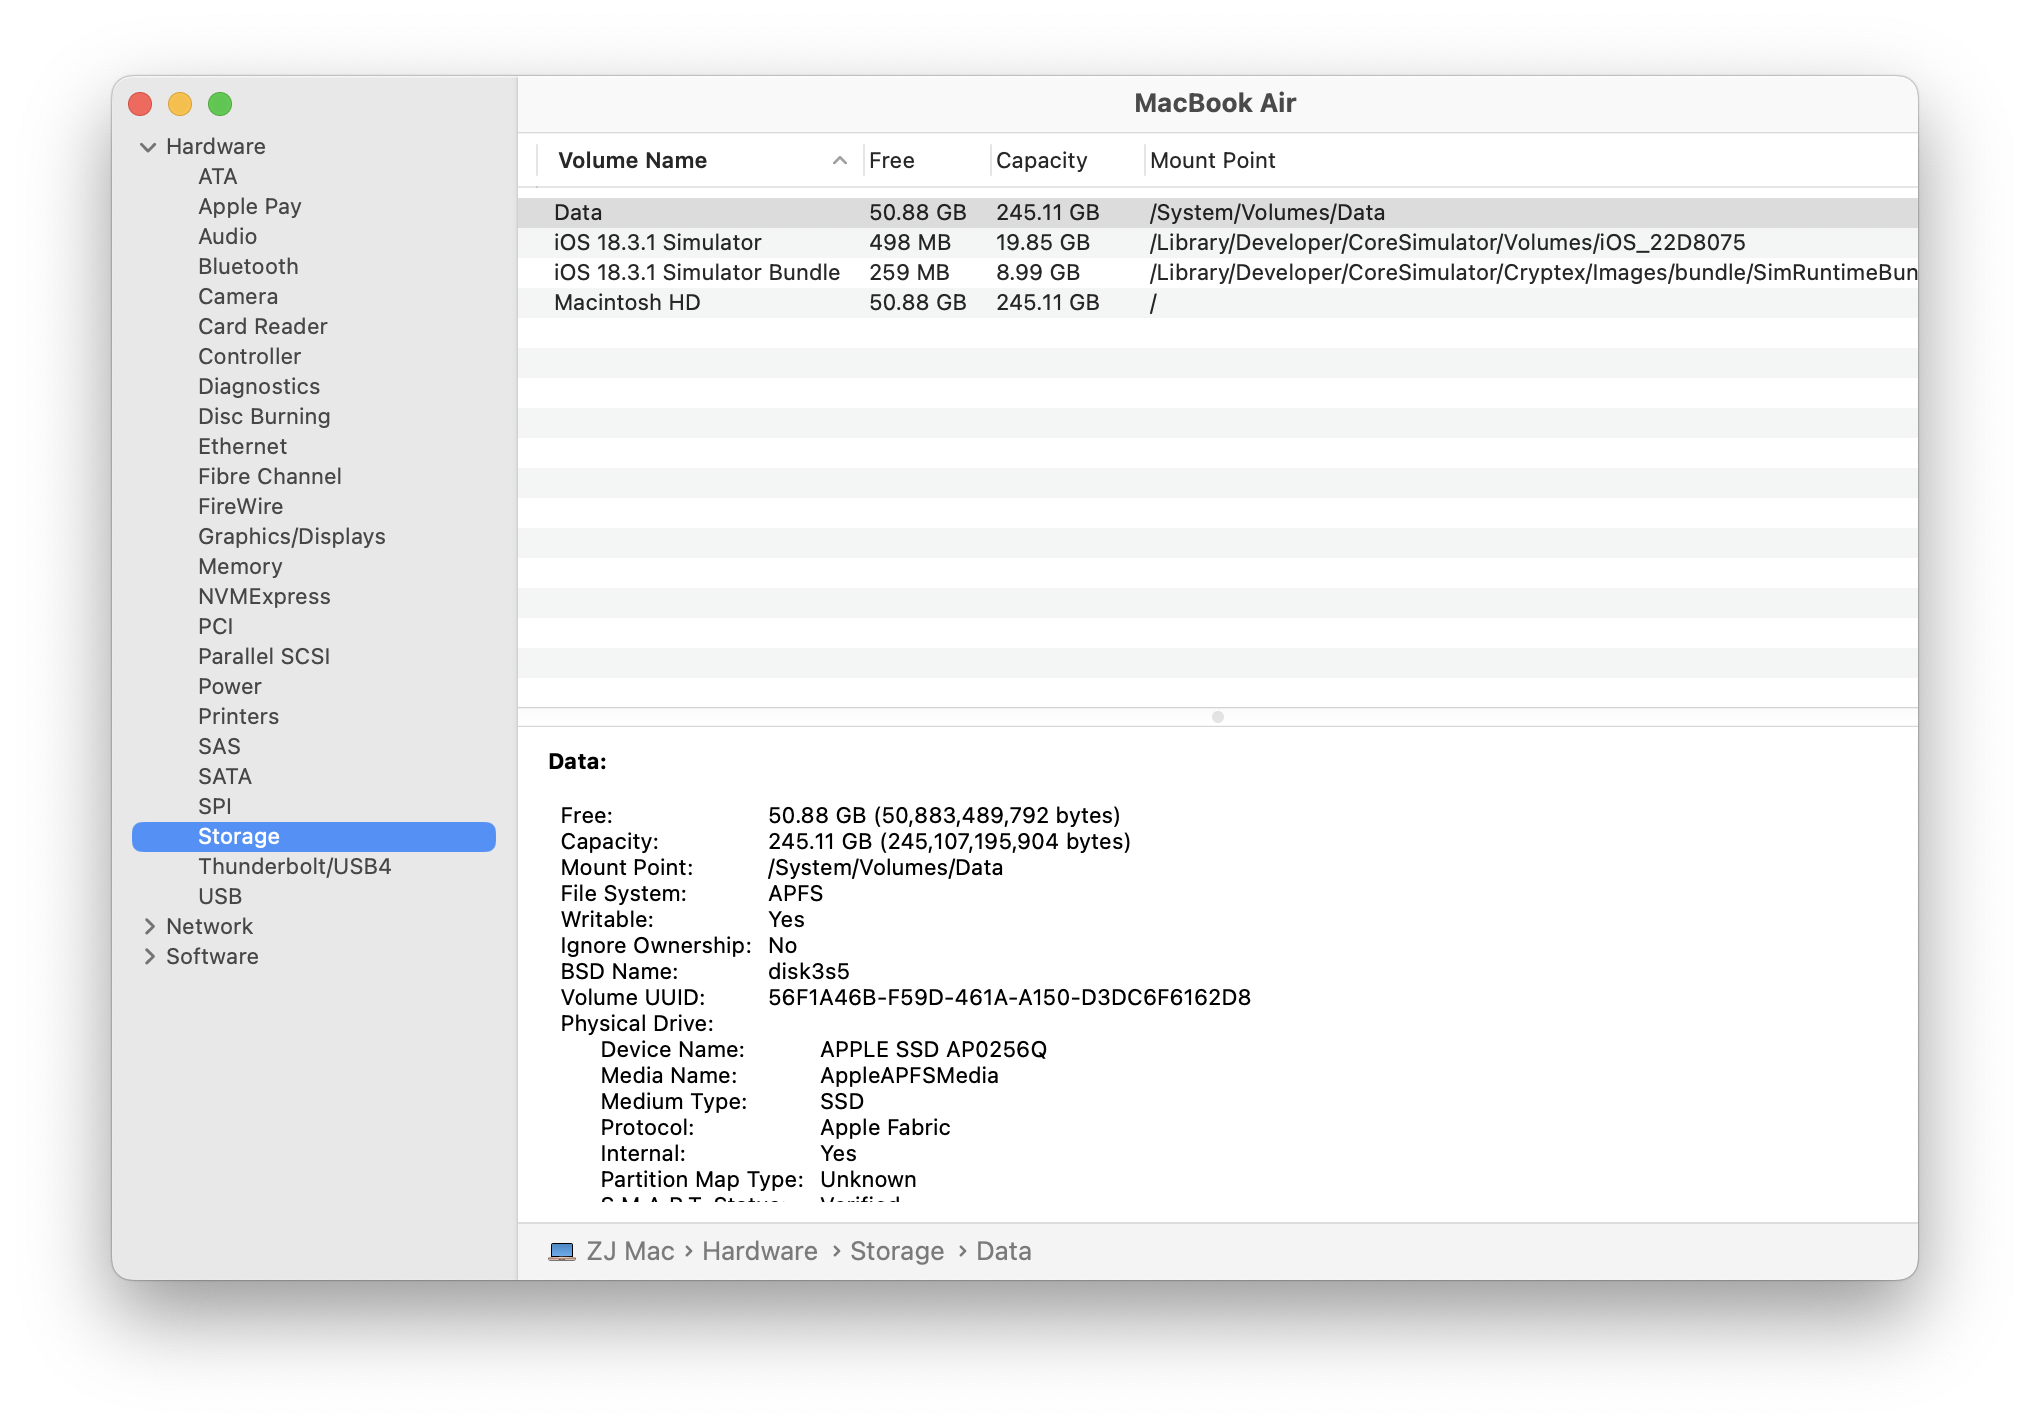Collapse the Hardware section
The image size is (2030, 1428).
[x=148, y=147]
